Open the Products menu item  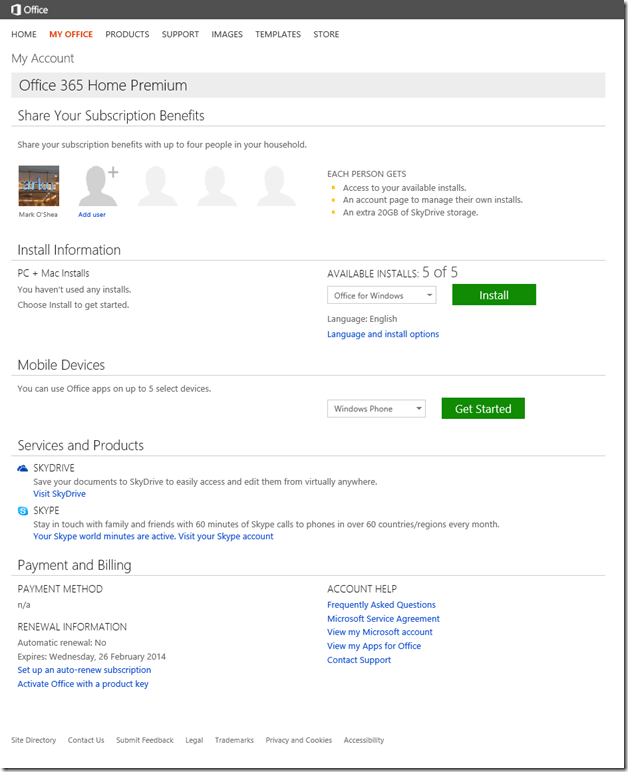coord(127,35)
